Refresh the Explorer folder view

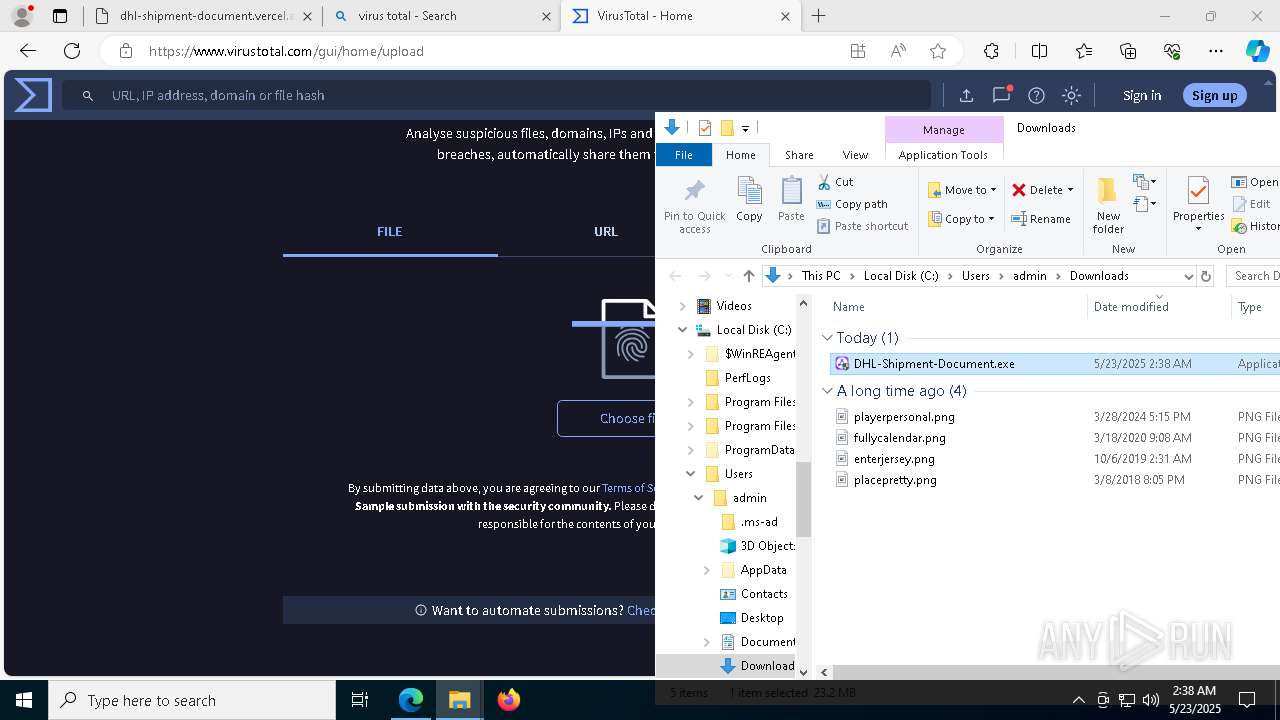tap(1206, 276)
